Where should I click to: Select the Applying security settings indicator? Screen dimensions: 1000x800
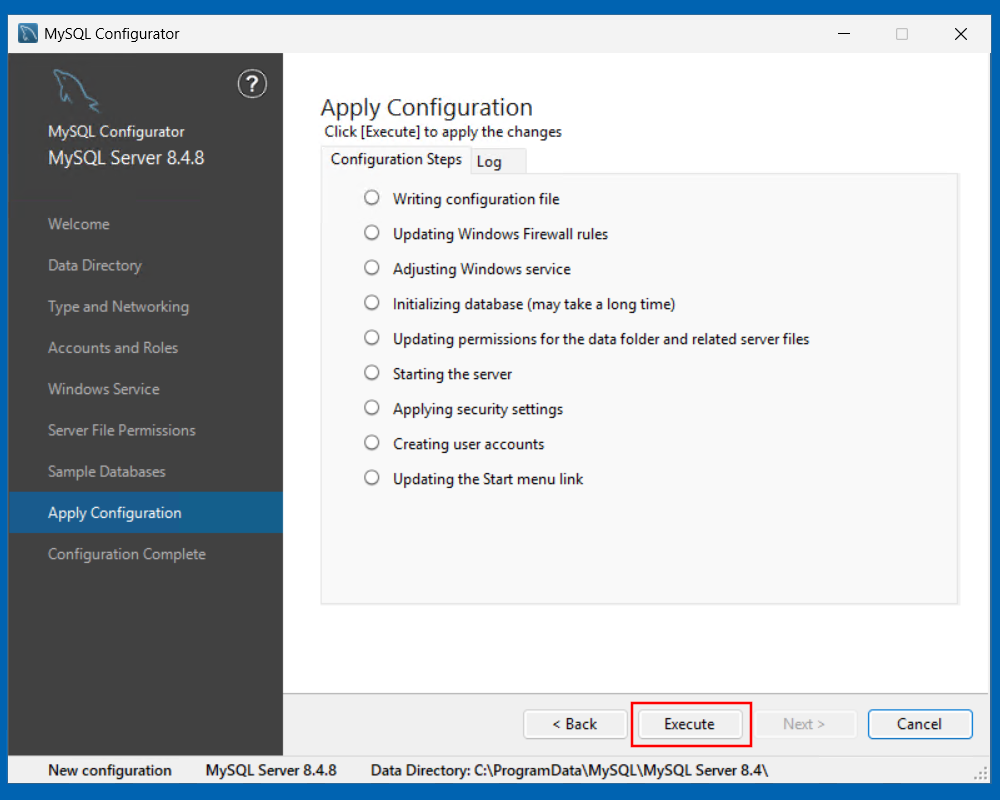click(372, 408)
